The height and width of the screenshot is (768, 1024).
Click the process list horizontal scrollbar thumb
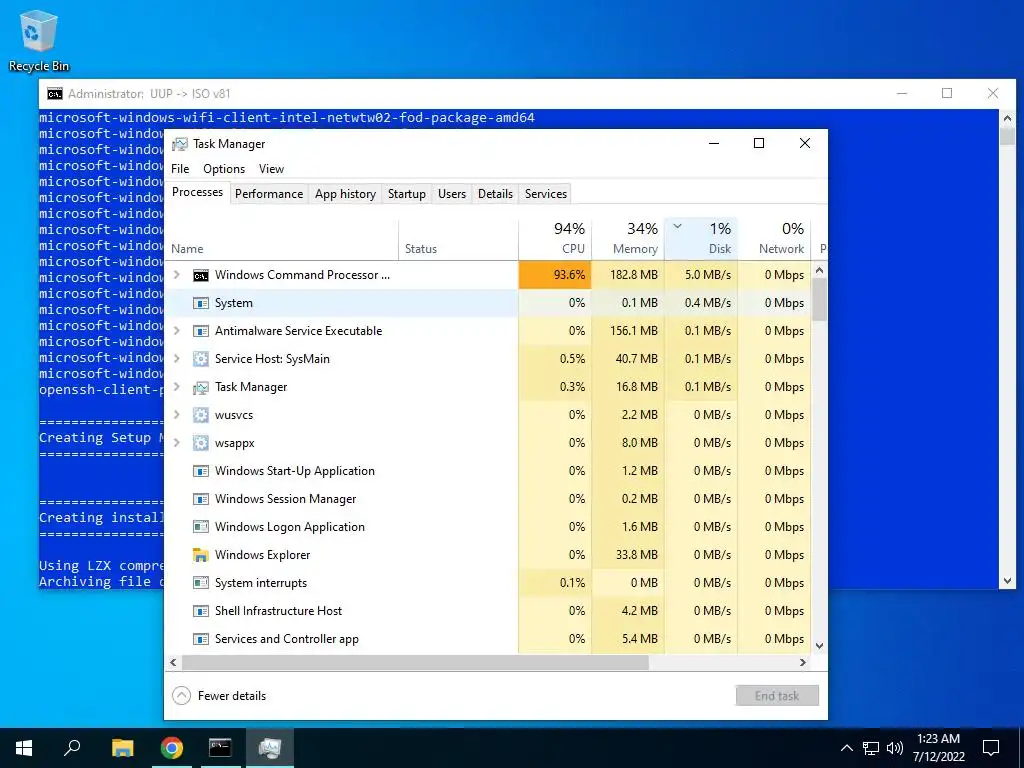click(415, 662)
